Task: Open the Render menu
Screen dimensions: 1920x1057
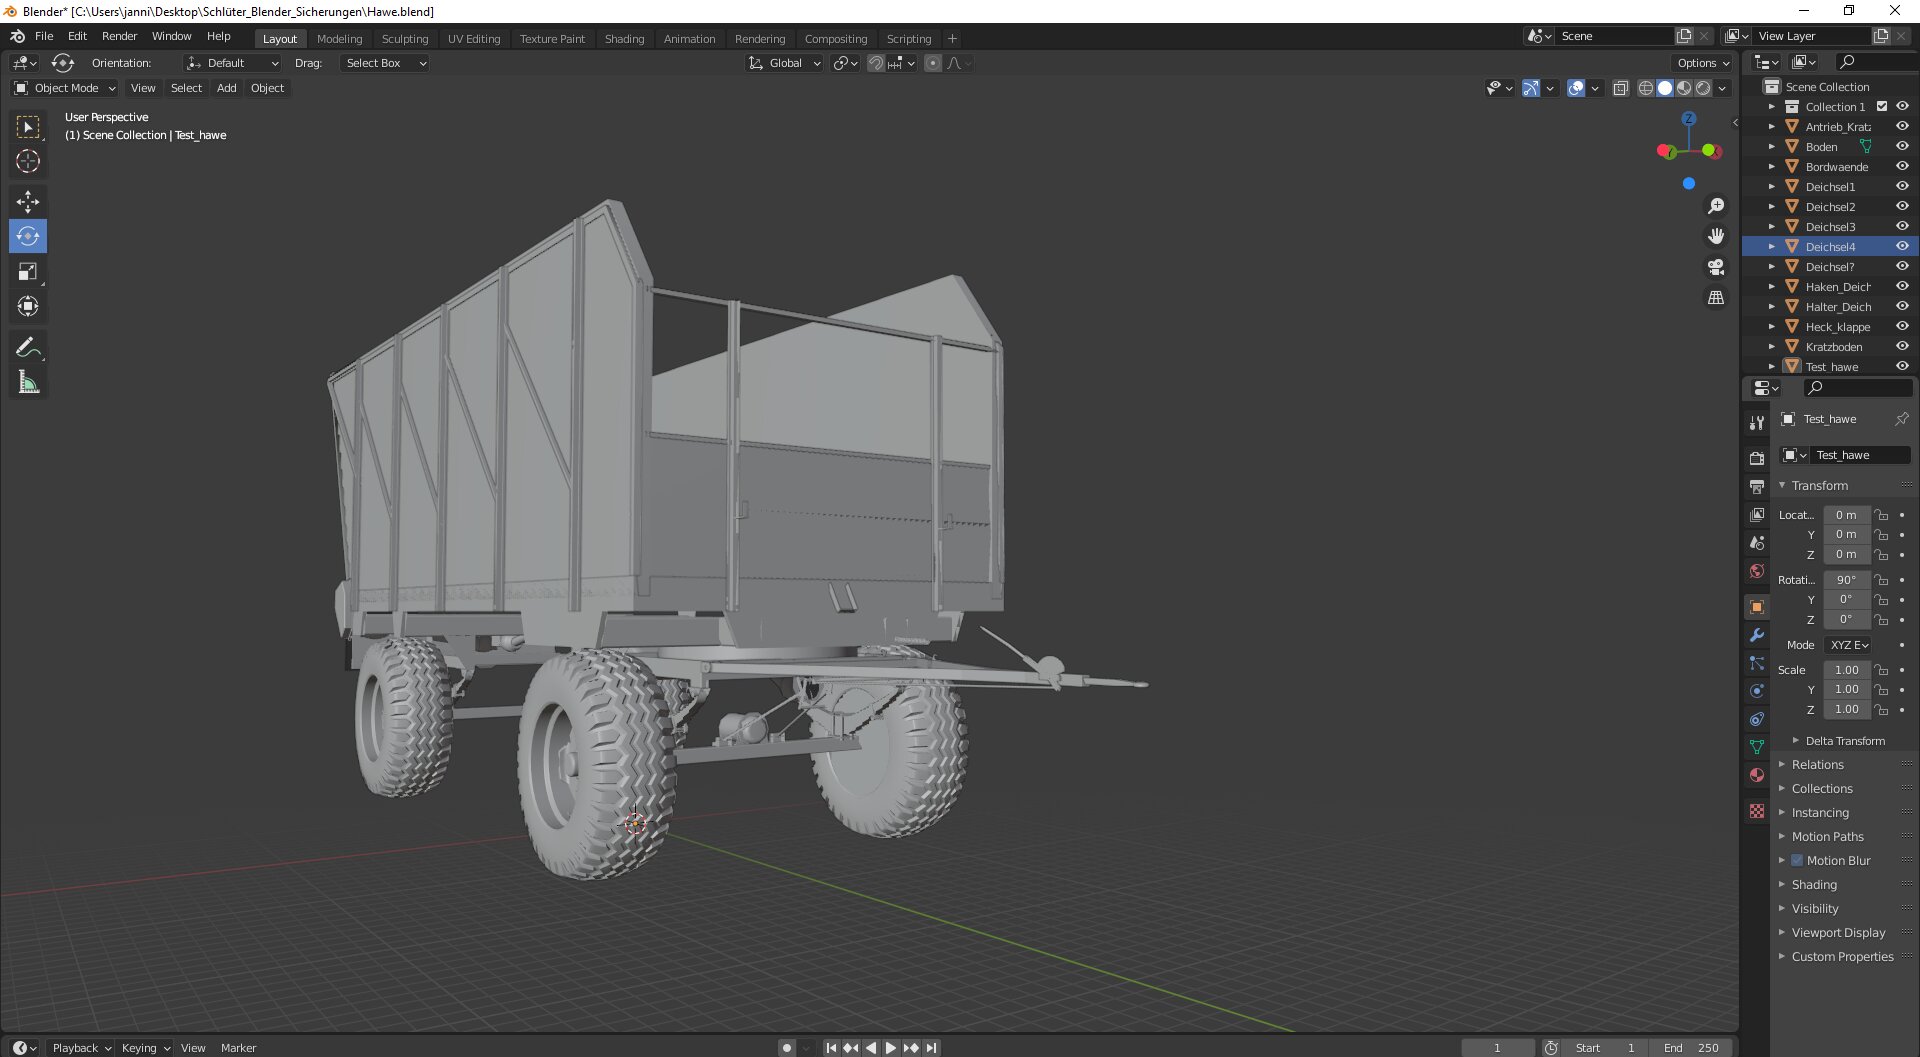Action: (x=119, y=36)
